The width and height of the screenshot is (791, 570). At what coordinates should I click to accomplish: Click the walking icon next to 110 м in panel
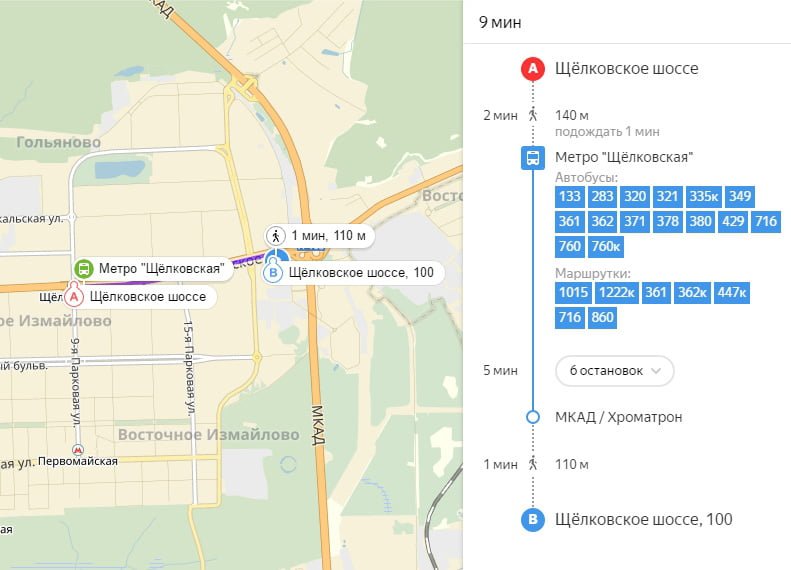click(533, 464)
